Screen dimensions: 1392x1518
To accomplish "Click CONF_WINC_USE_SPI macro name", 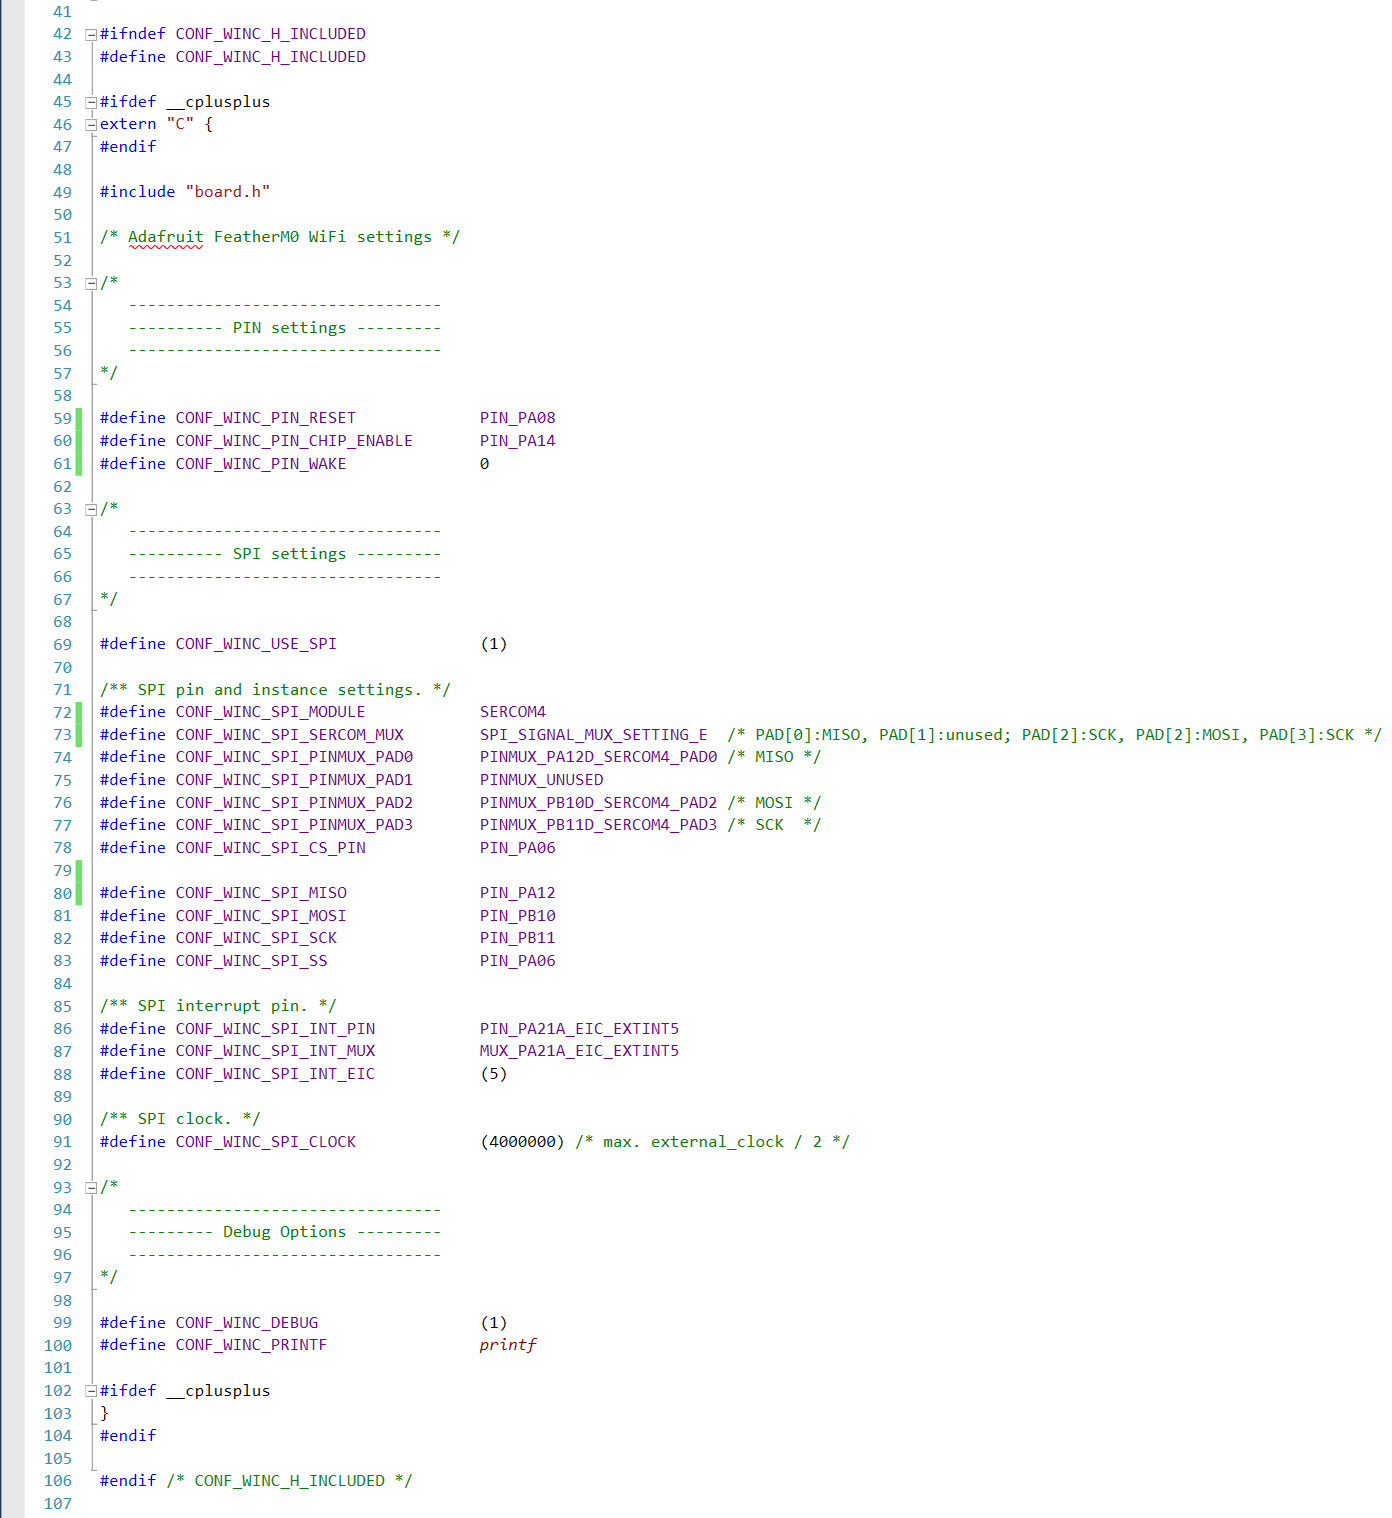I will [x=256, y=644].
